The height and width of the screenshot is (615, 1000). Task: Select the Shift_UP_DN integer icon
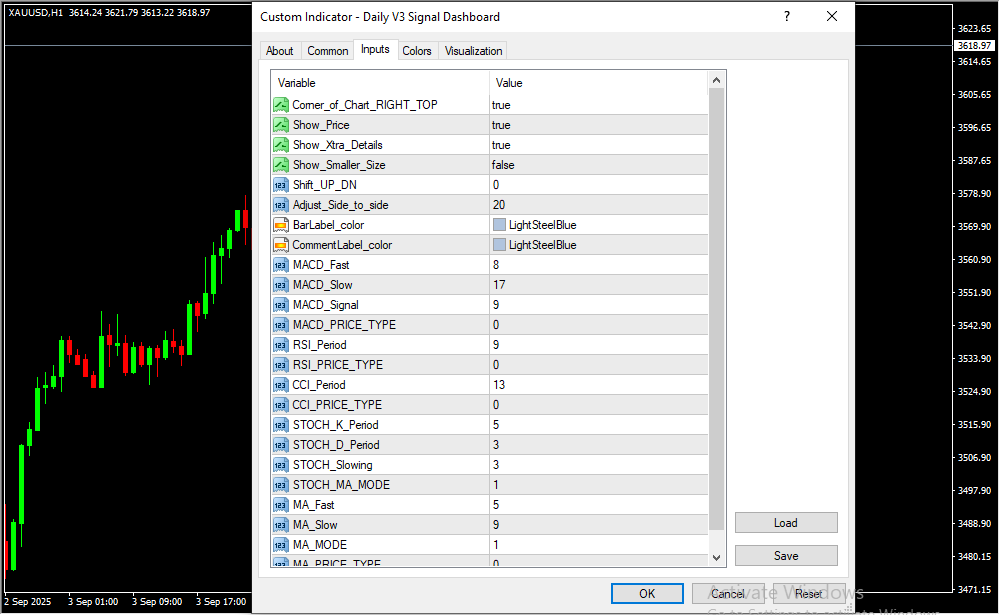[280, 185]
